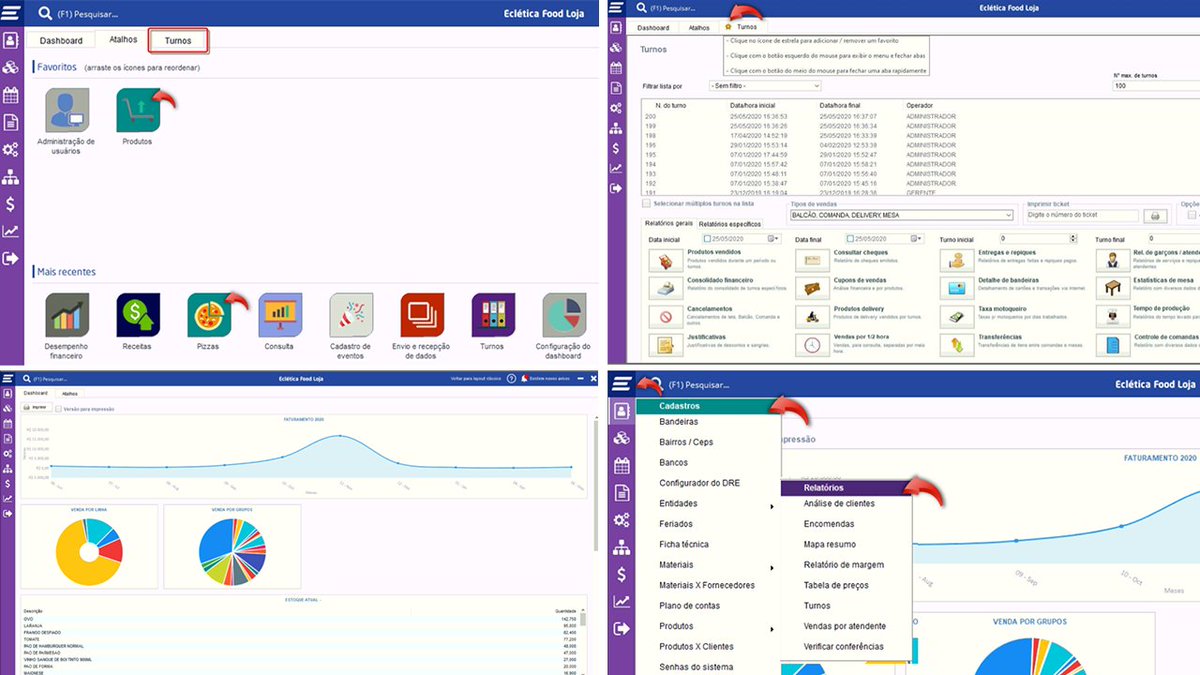Click the calendar sidebar icon in Favoritos screen
Screen dimensions: 1200x675
click(10, 96)
